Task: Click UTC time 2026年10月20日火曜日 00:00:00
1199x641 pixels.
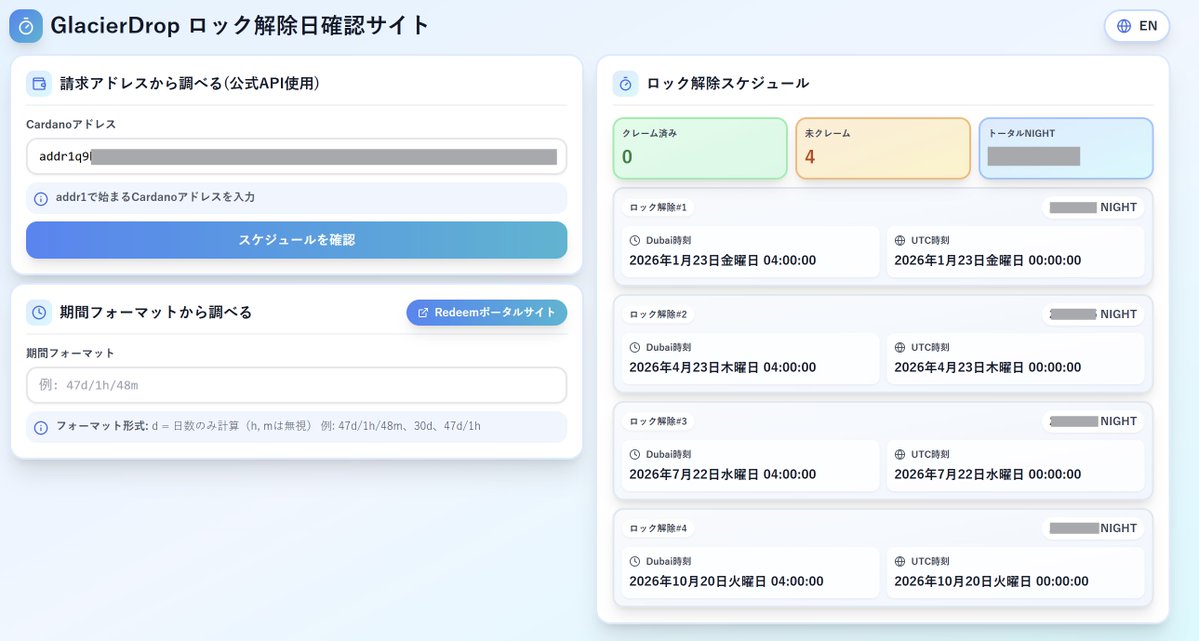Action: coord(992,581)
